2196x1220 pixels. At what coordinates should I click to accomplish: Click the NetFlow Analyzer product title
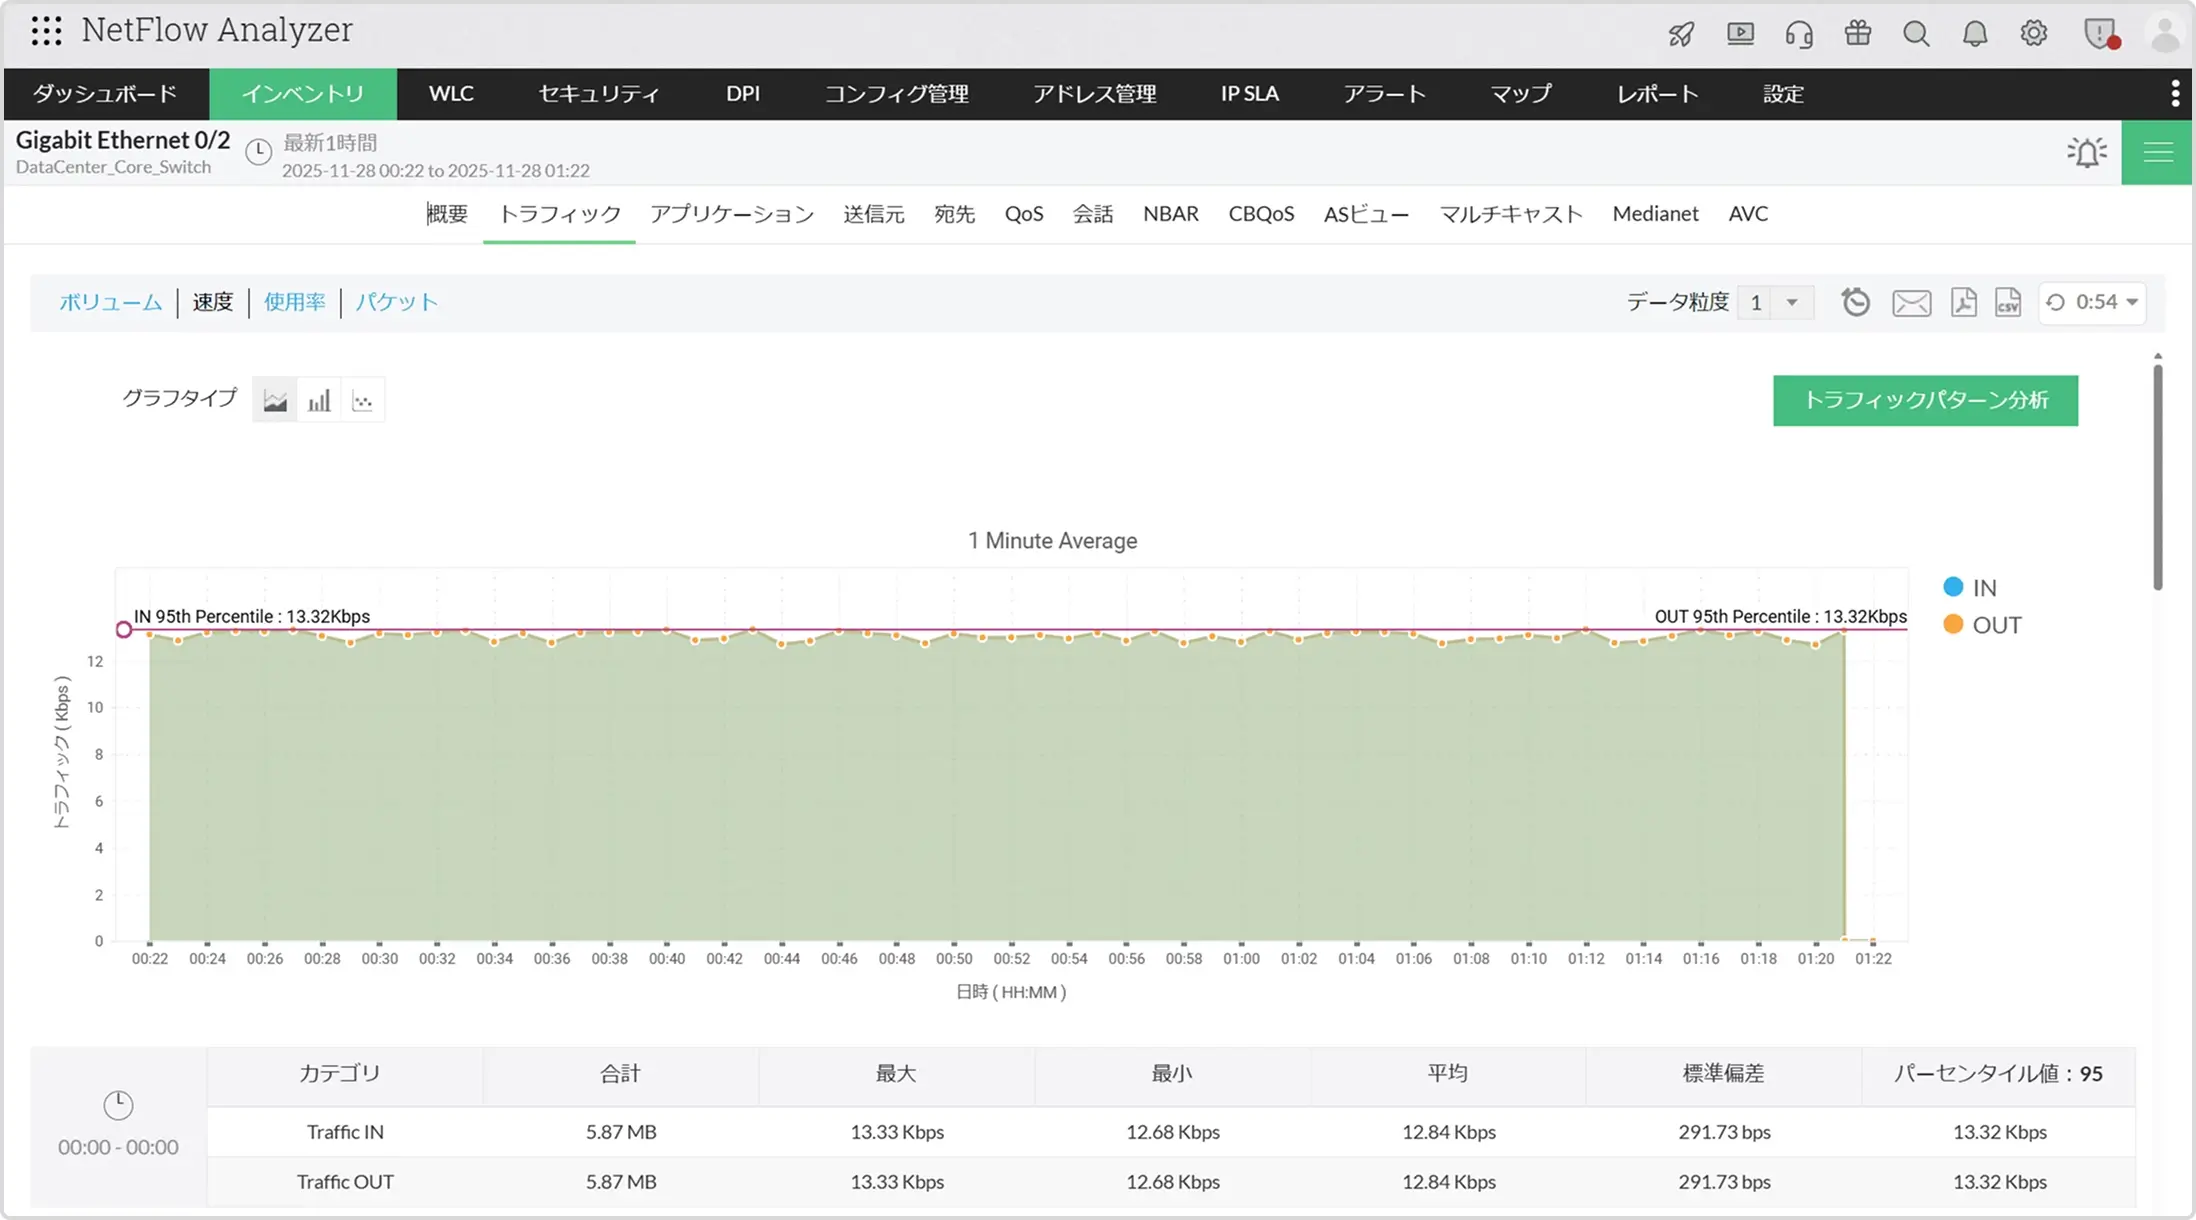[x=217, y=30]
